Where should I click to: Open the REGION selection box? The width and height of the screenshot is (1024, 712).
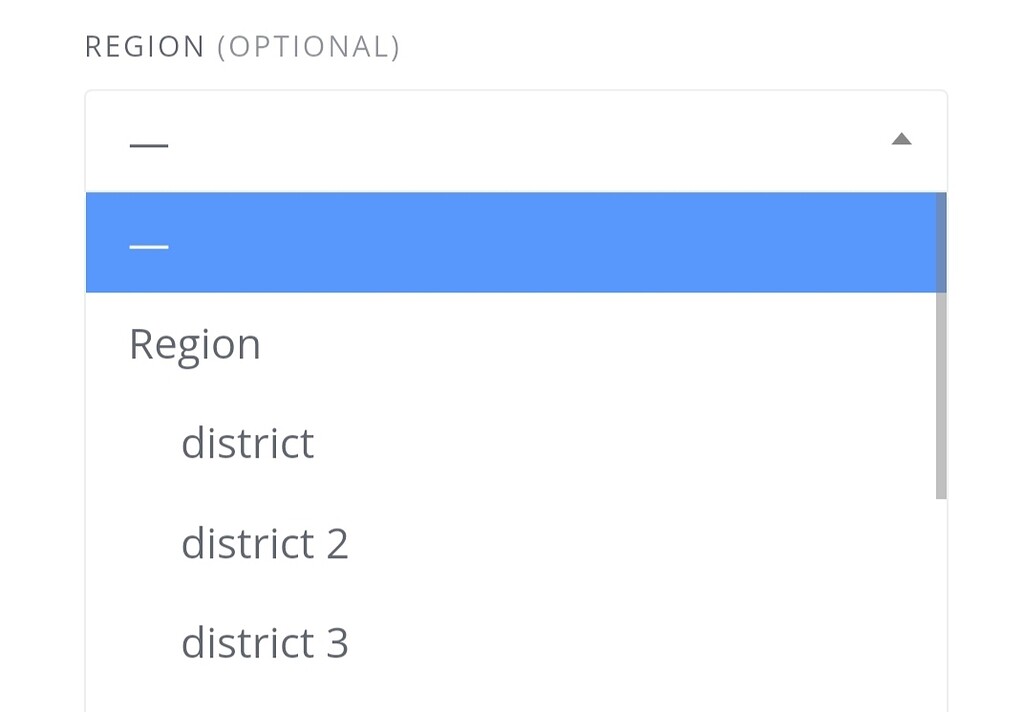(x=500, y=139)
